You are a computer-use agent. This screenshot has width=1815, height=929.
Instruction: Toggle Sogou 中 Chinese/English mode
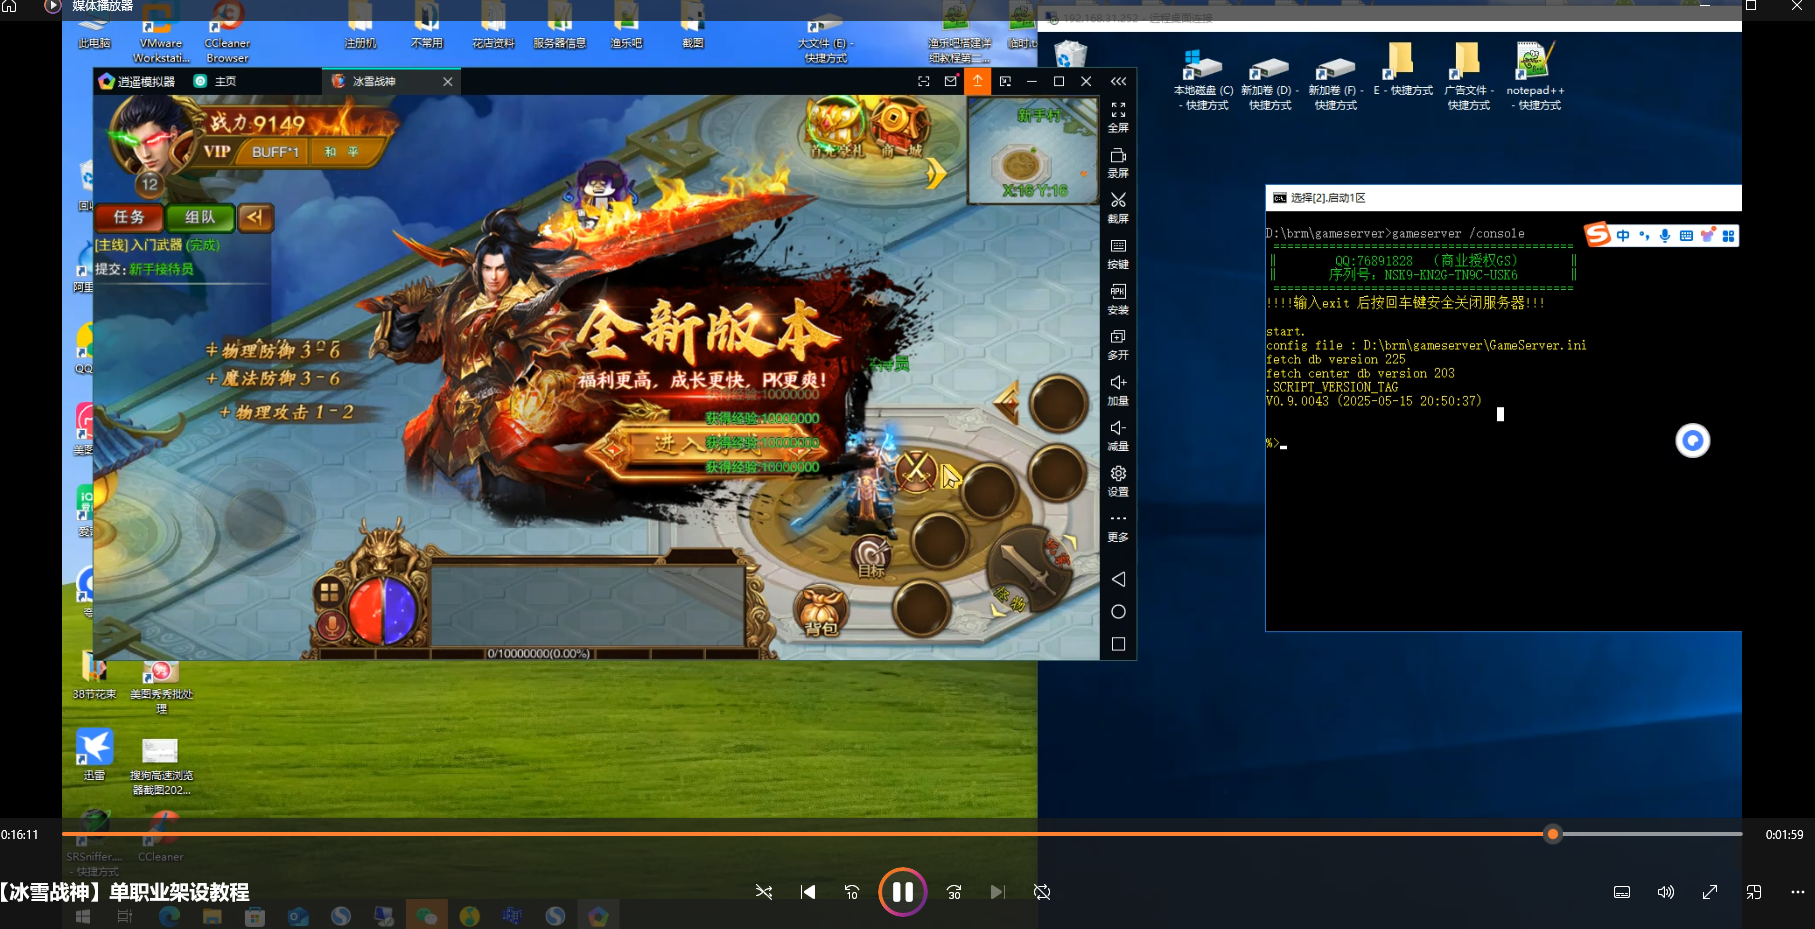(1622, 236)
